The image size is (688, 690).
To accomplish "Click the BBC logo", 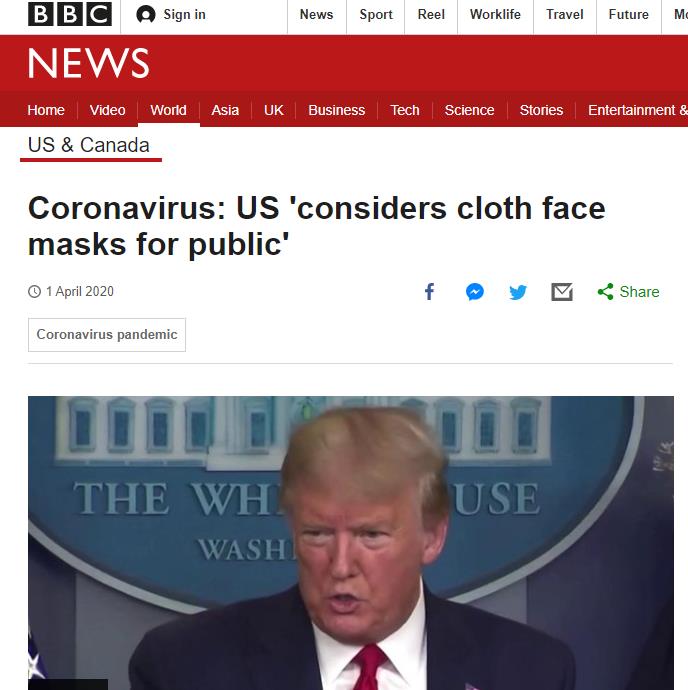I will (70, 14).
